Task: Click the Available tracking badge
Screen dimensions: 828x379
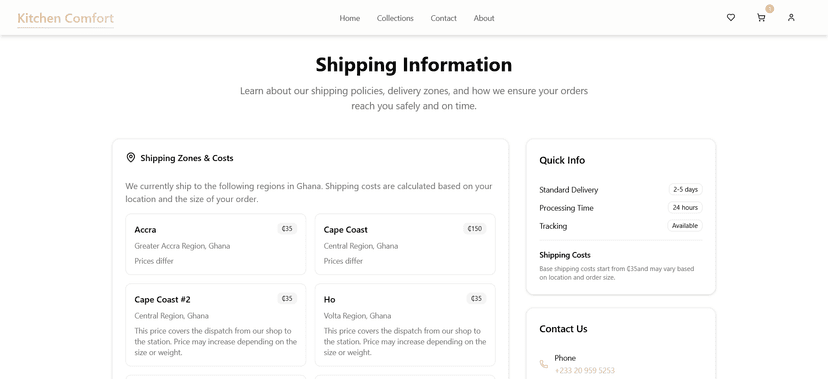Action: click(685, 225)
